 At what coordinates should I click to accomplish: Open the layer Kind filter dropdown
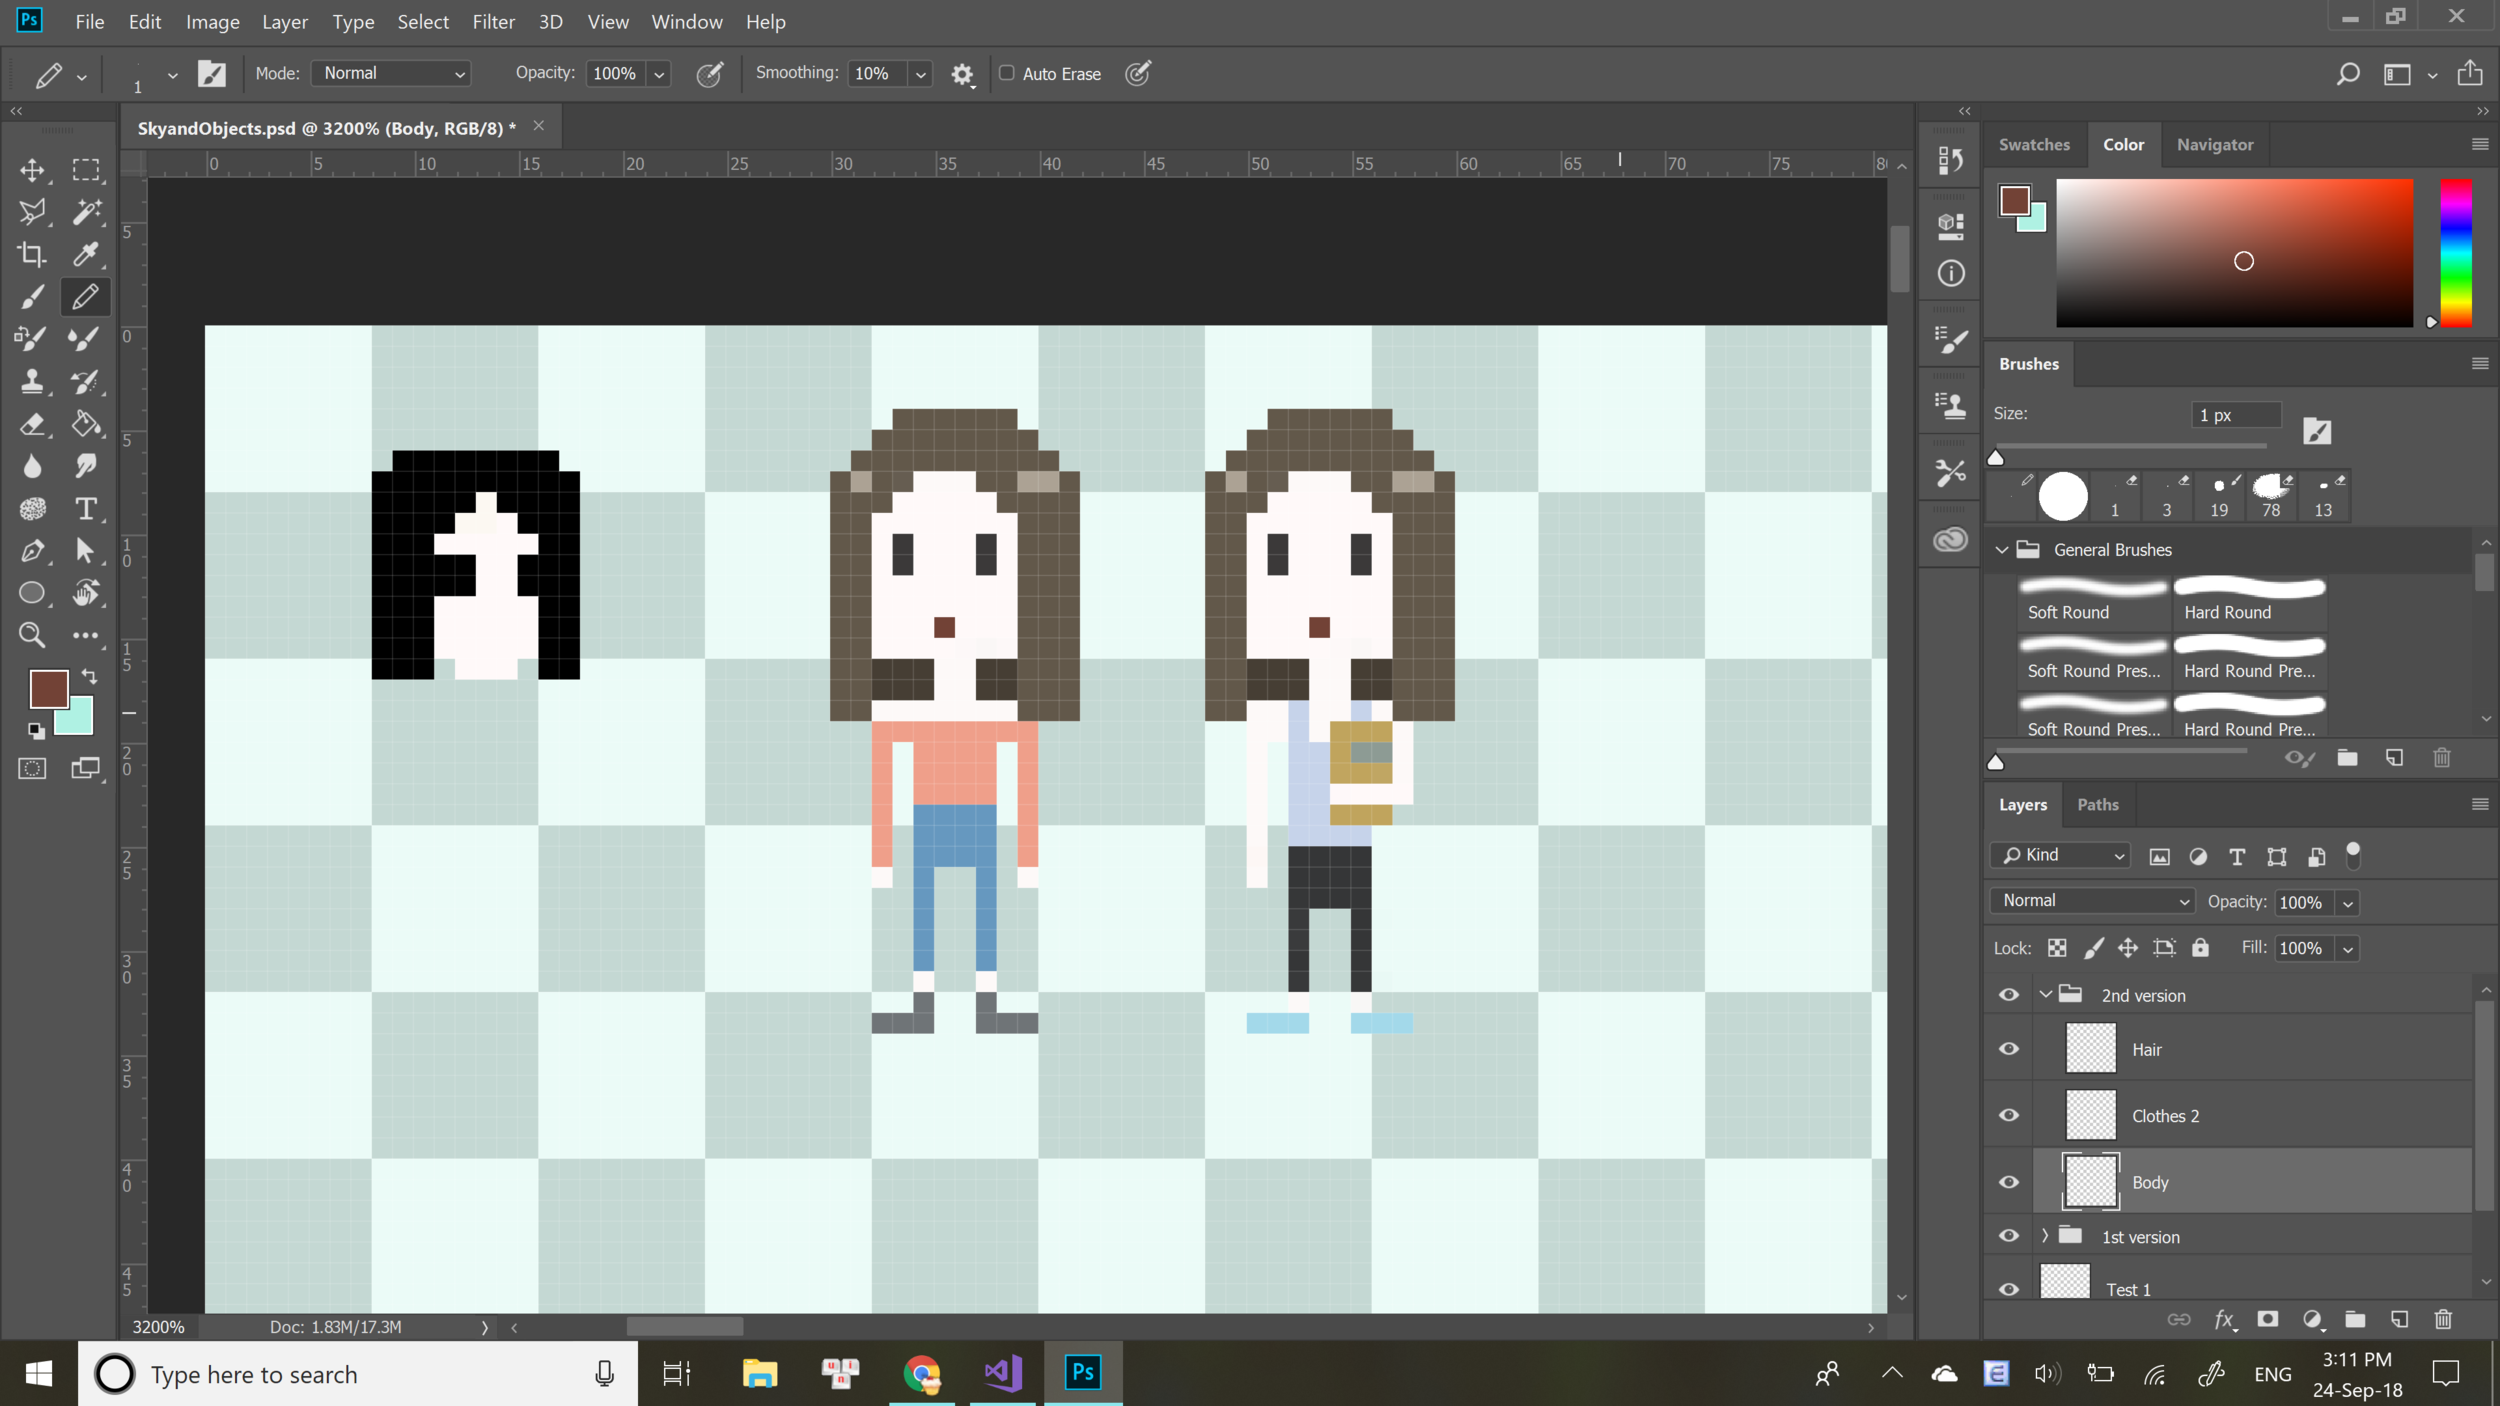point(2060,855)
